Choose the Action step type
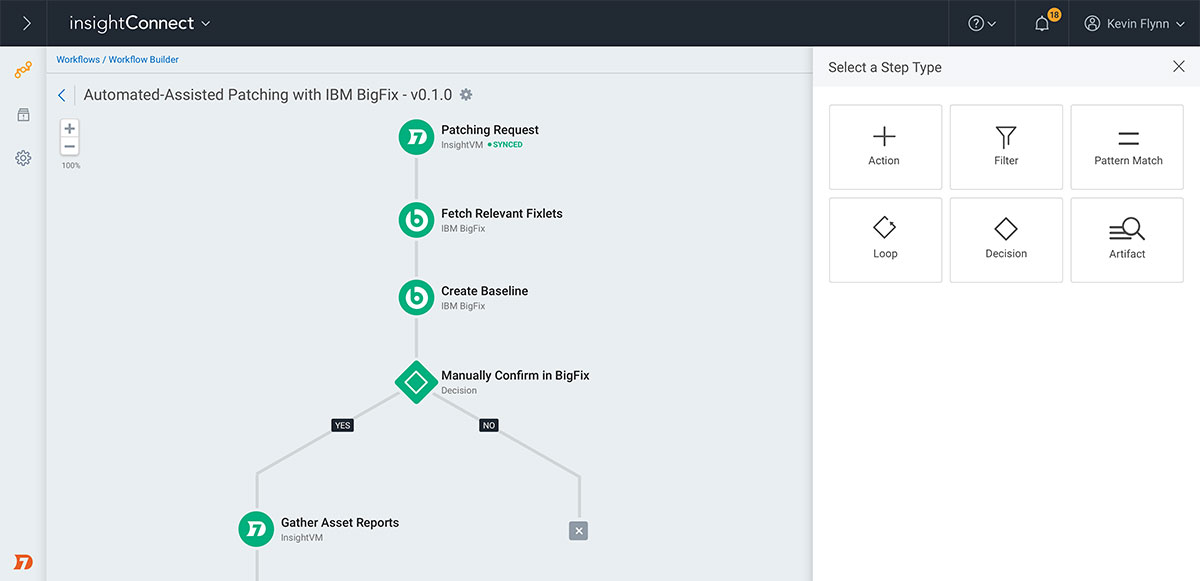 (885, 147)
